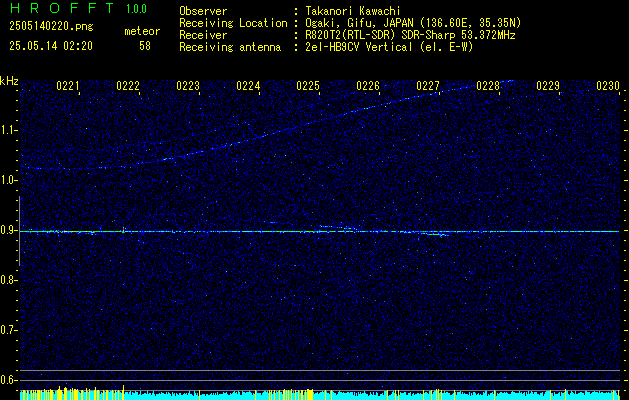This screenshot has width=629, height=400.
Task: Click the yellow level bars at bottom left
Action: coord(70,394)
